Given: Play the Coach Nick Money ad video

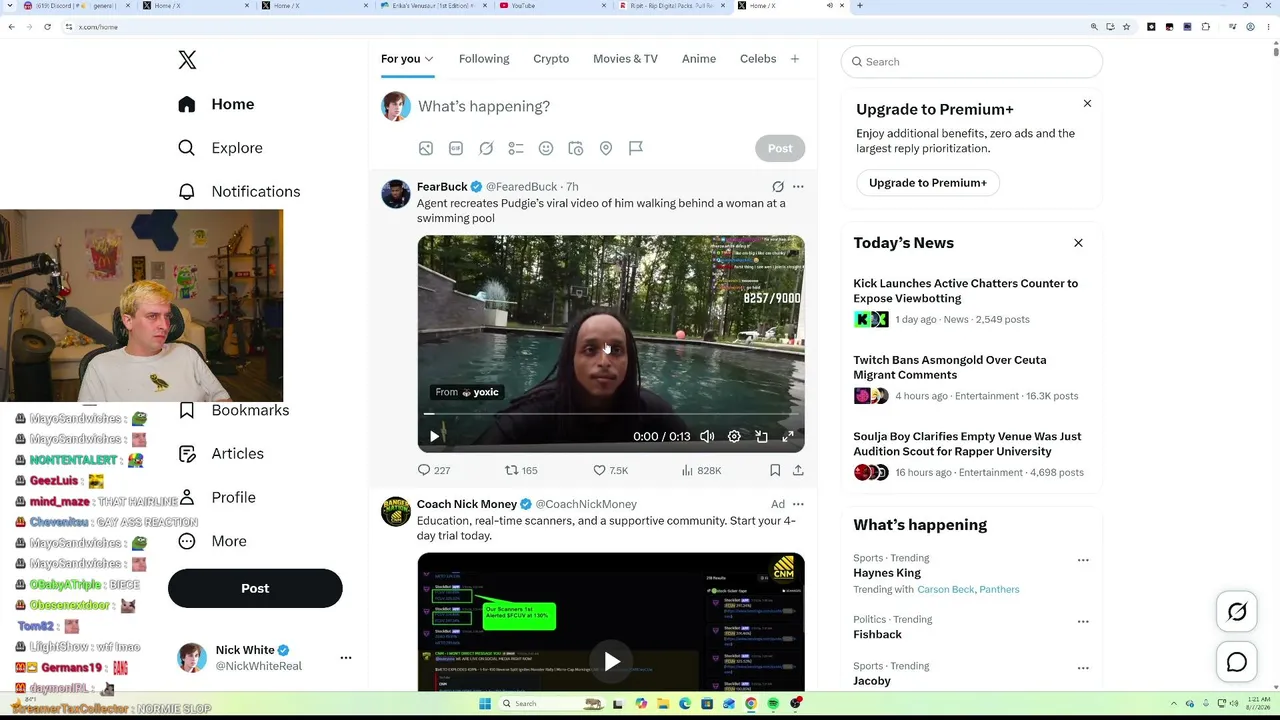Looking at the screenshot, I should [x=611, y=661].
